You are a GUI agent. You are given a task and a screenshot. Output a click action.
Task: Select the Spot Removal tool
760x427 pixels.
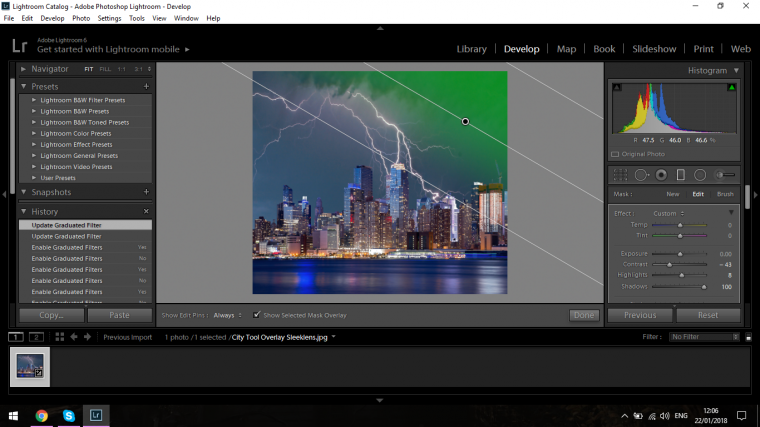click(x=641, y=175)
